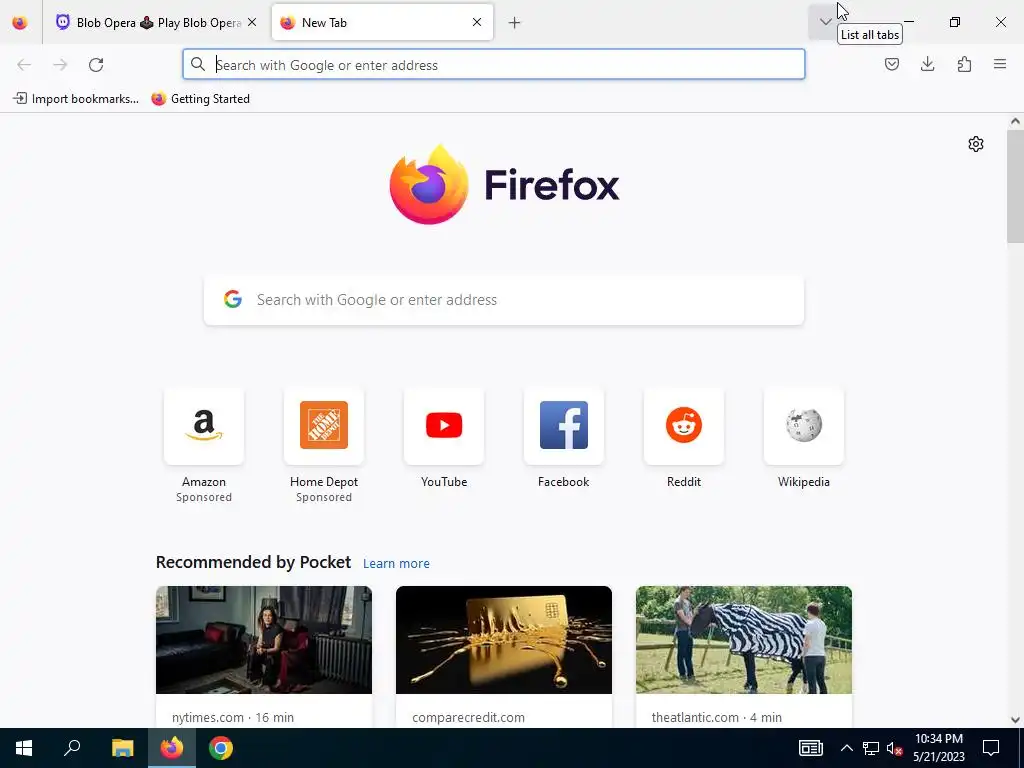
Task: Click Import bookmarks in bookmarks bar
Action: (76, 99)
